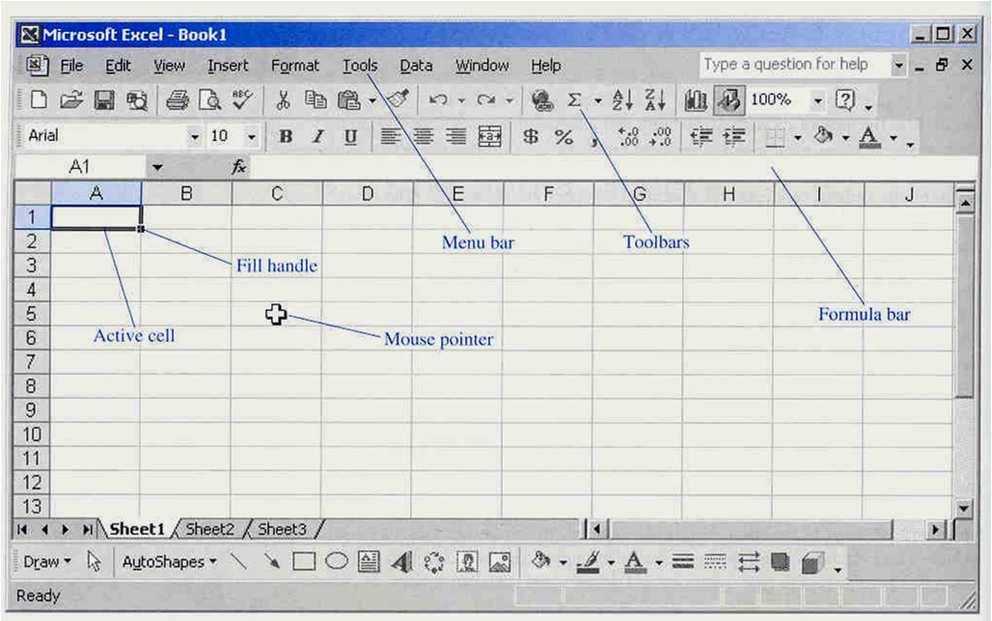Screen dimensions: 992x621
Task: Apply Percent style icon
Action: pyautogui.click(x=563, y=137)
